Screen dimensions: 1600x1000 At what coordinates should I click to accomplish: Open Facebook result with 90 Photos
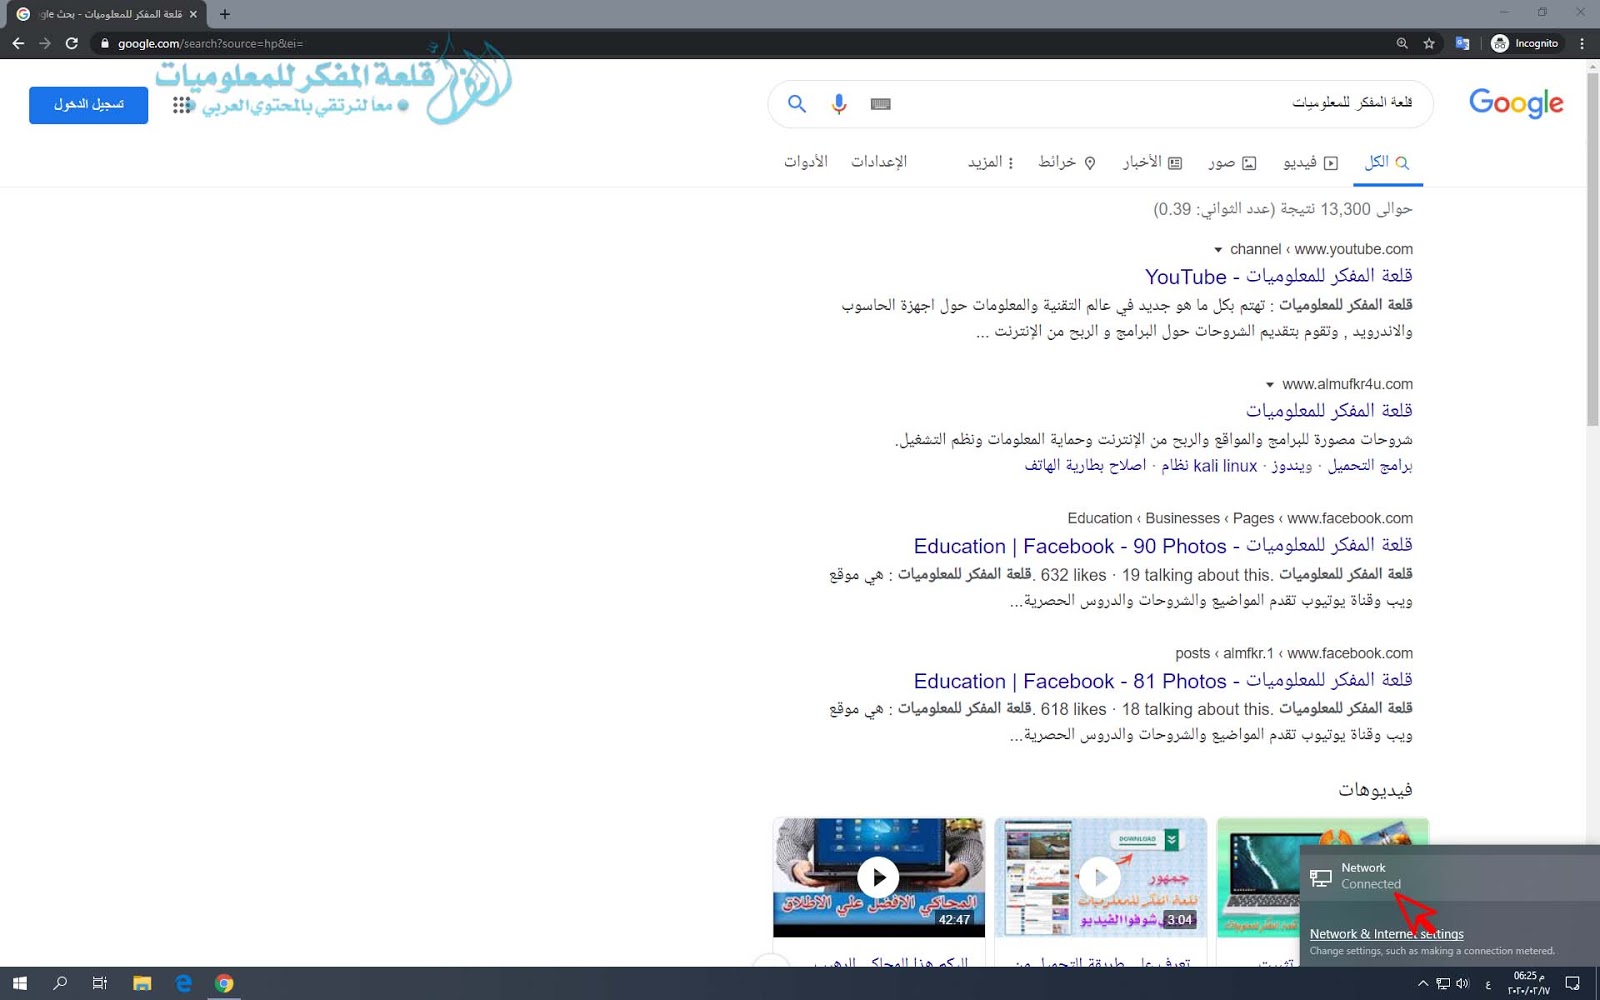(1163, 546)
